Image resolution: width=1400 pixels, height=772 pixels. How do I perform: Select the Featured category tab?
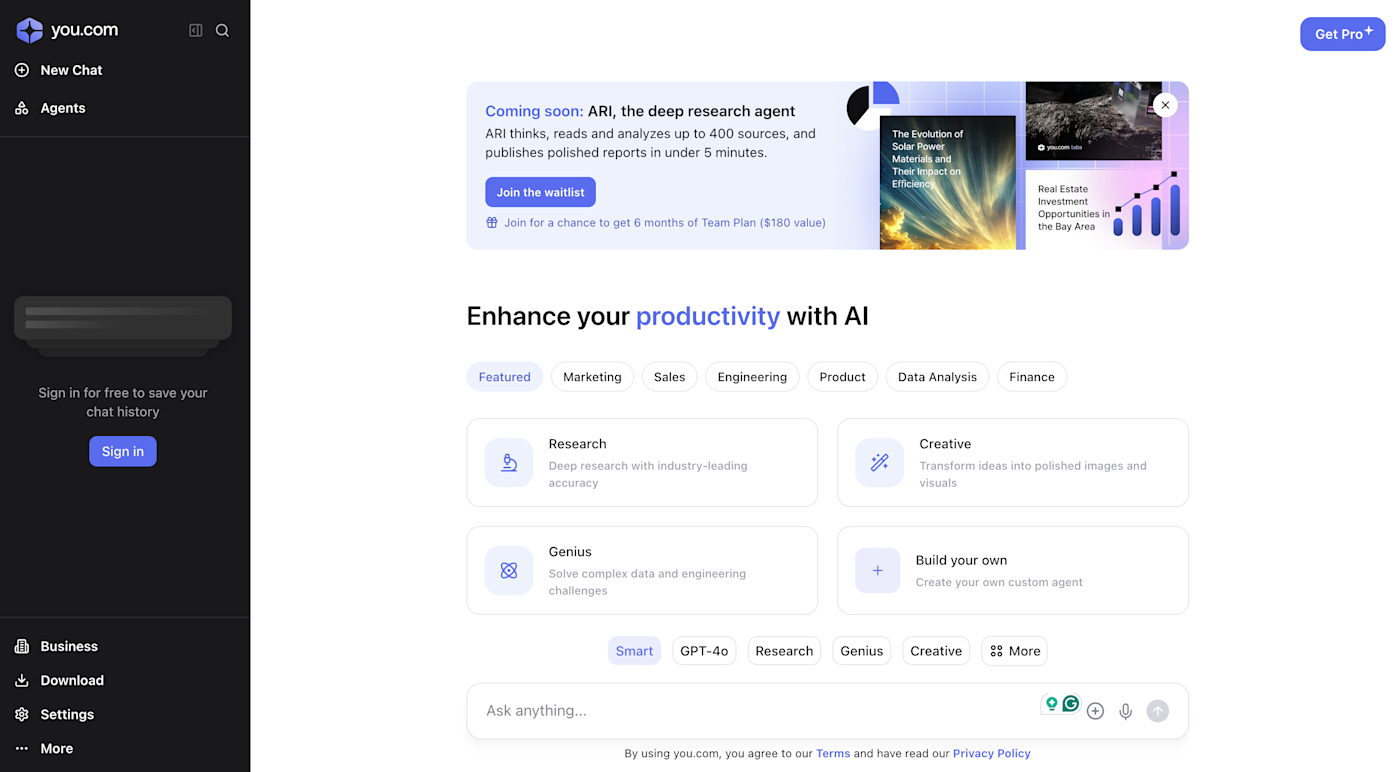coord(505,377)
